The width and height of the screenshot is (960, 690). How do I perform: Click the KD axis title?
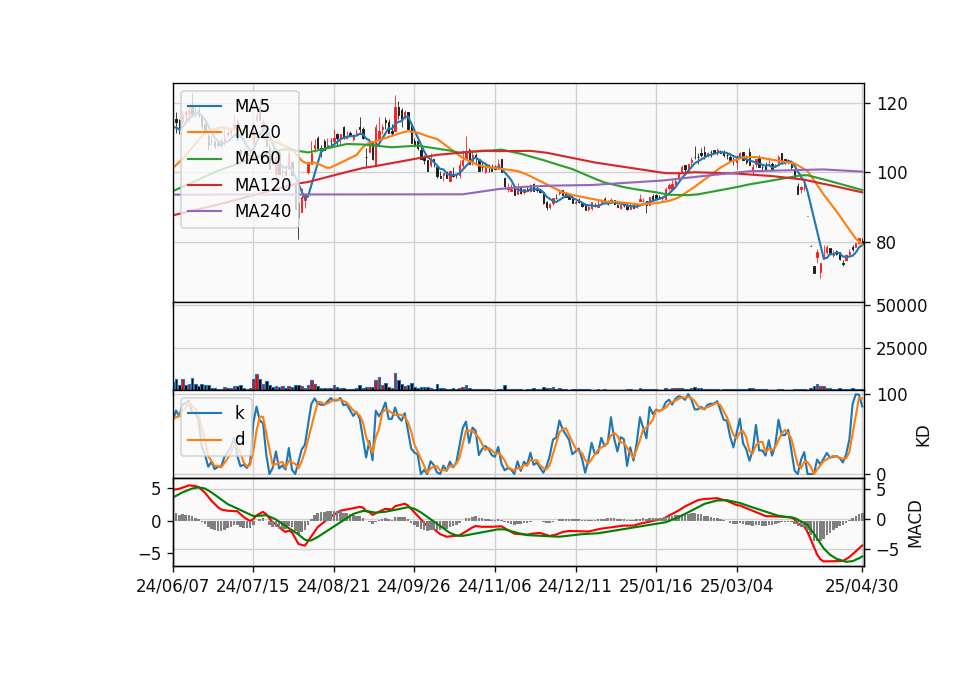[923, 437]
